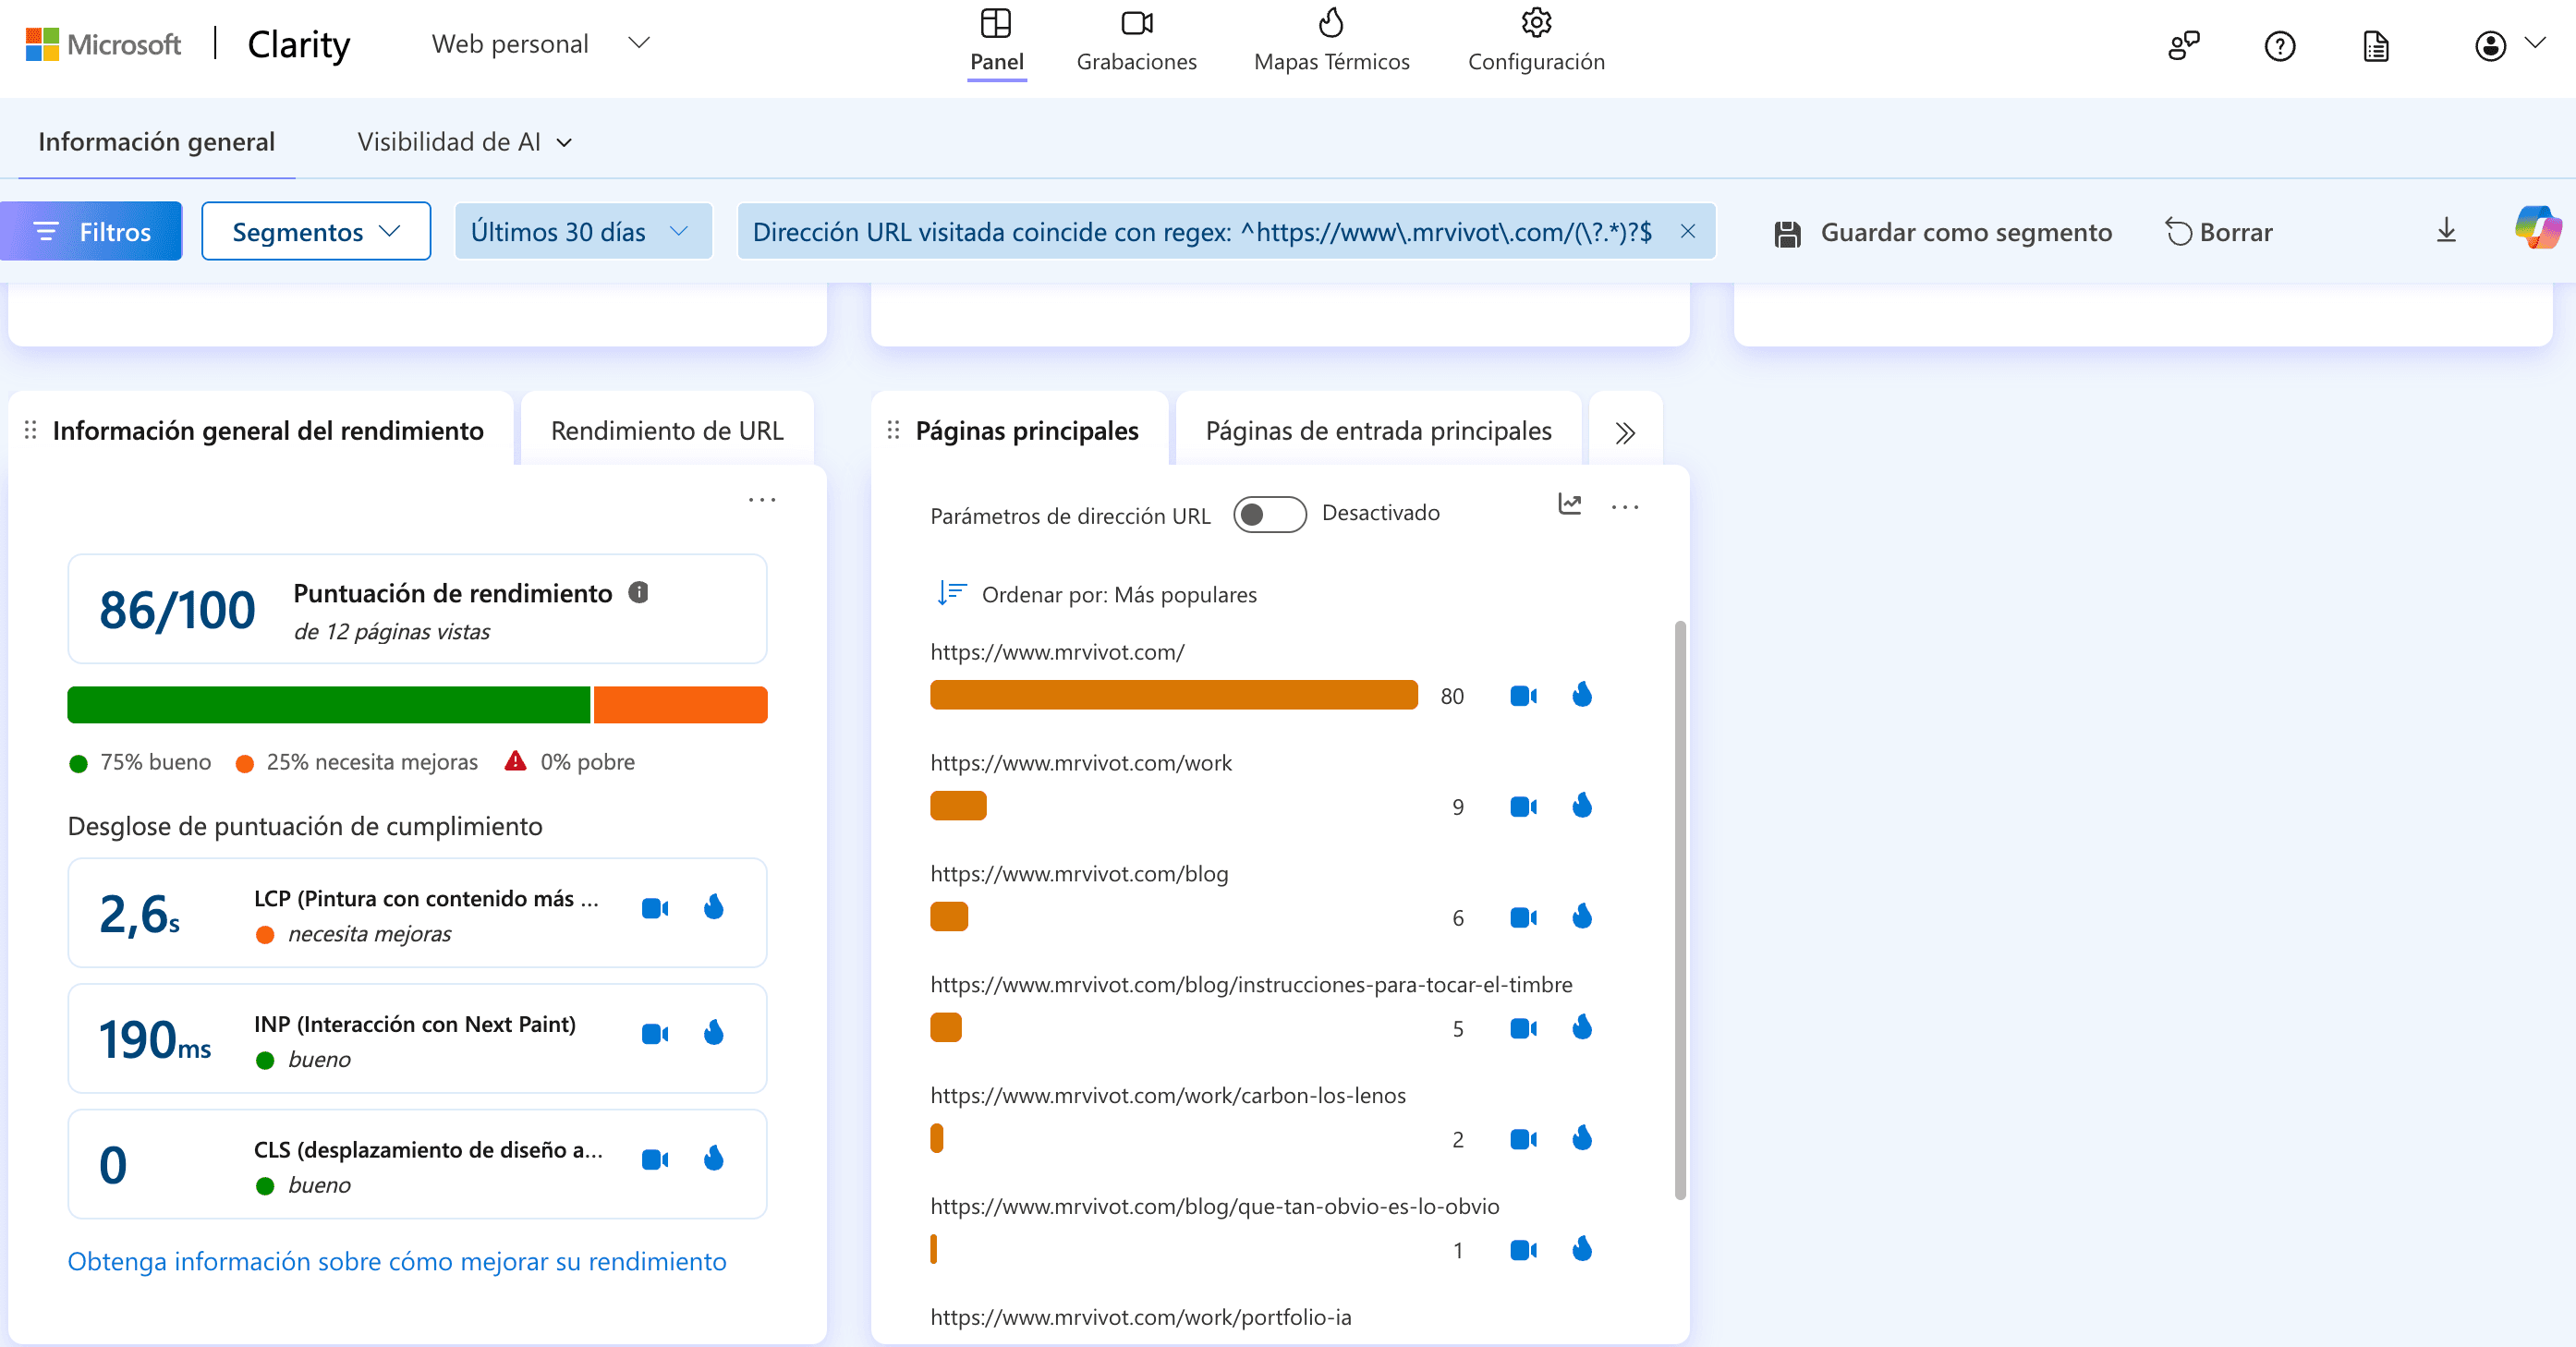2576x1347 pixels.
Task: Select the Información general tab
Action: tap(157, 142)
